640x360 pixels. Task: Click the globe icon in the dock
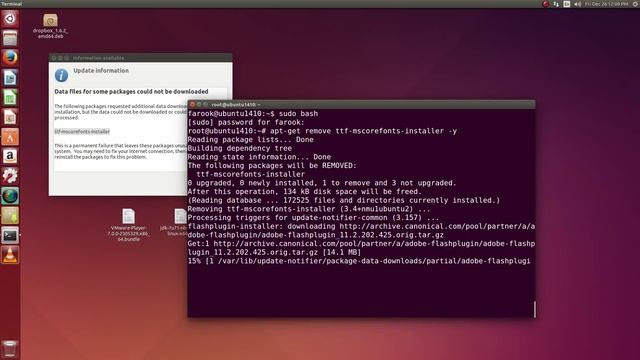click(x=10, y=196)
